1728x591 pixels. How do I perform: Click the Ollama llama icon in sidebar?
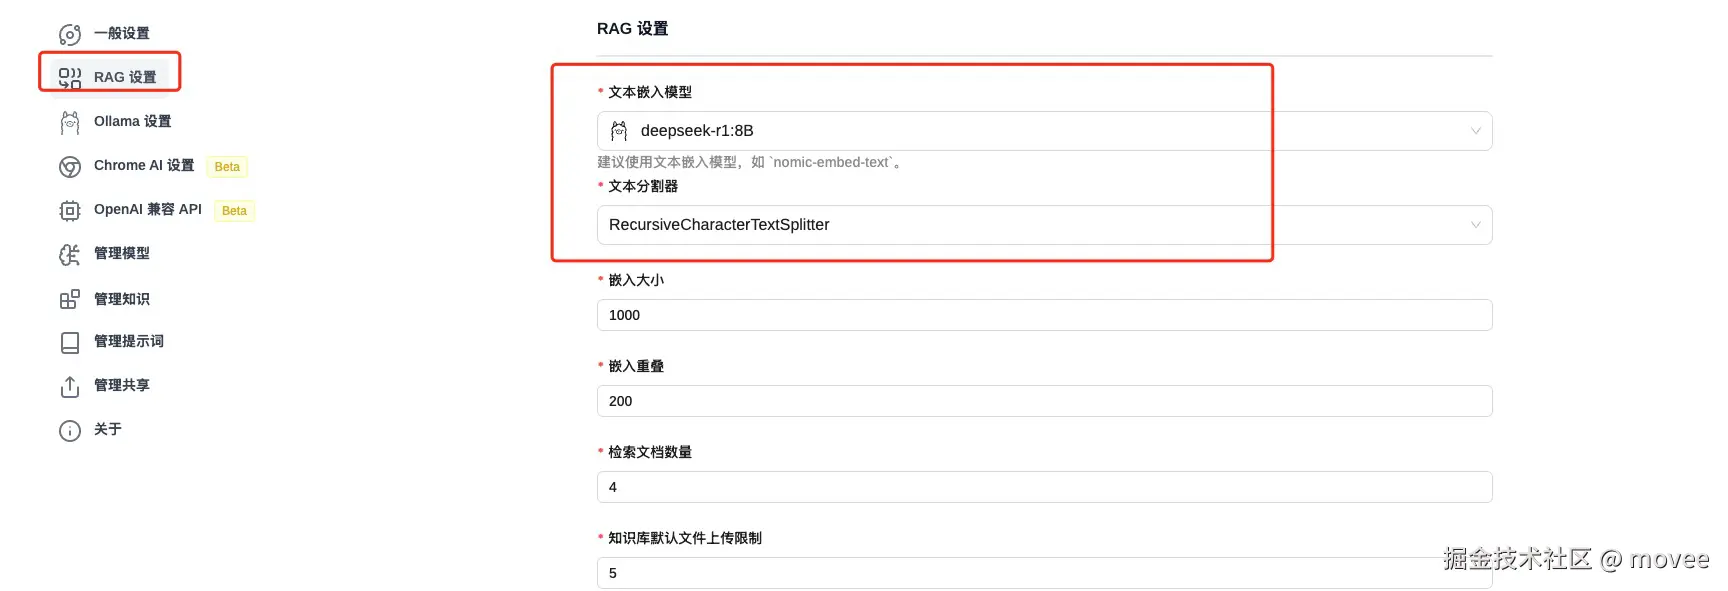70,122
